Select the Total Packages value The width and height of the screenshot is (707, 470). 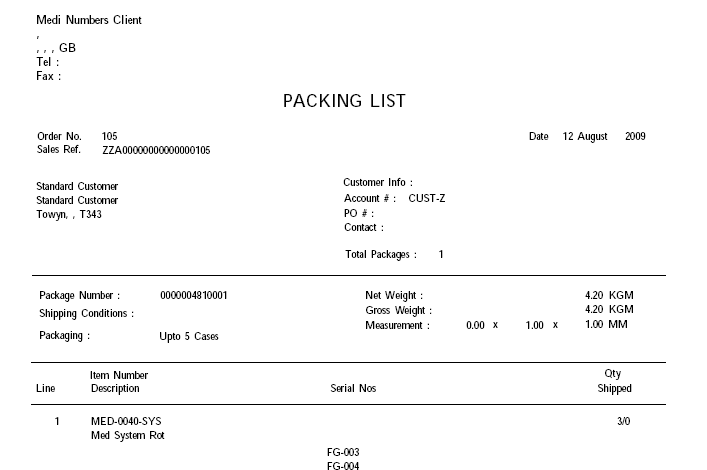click(x=441, y=254)
